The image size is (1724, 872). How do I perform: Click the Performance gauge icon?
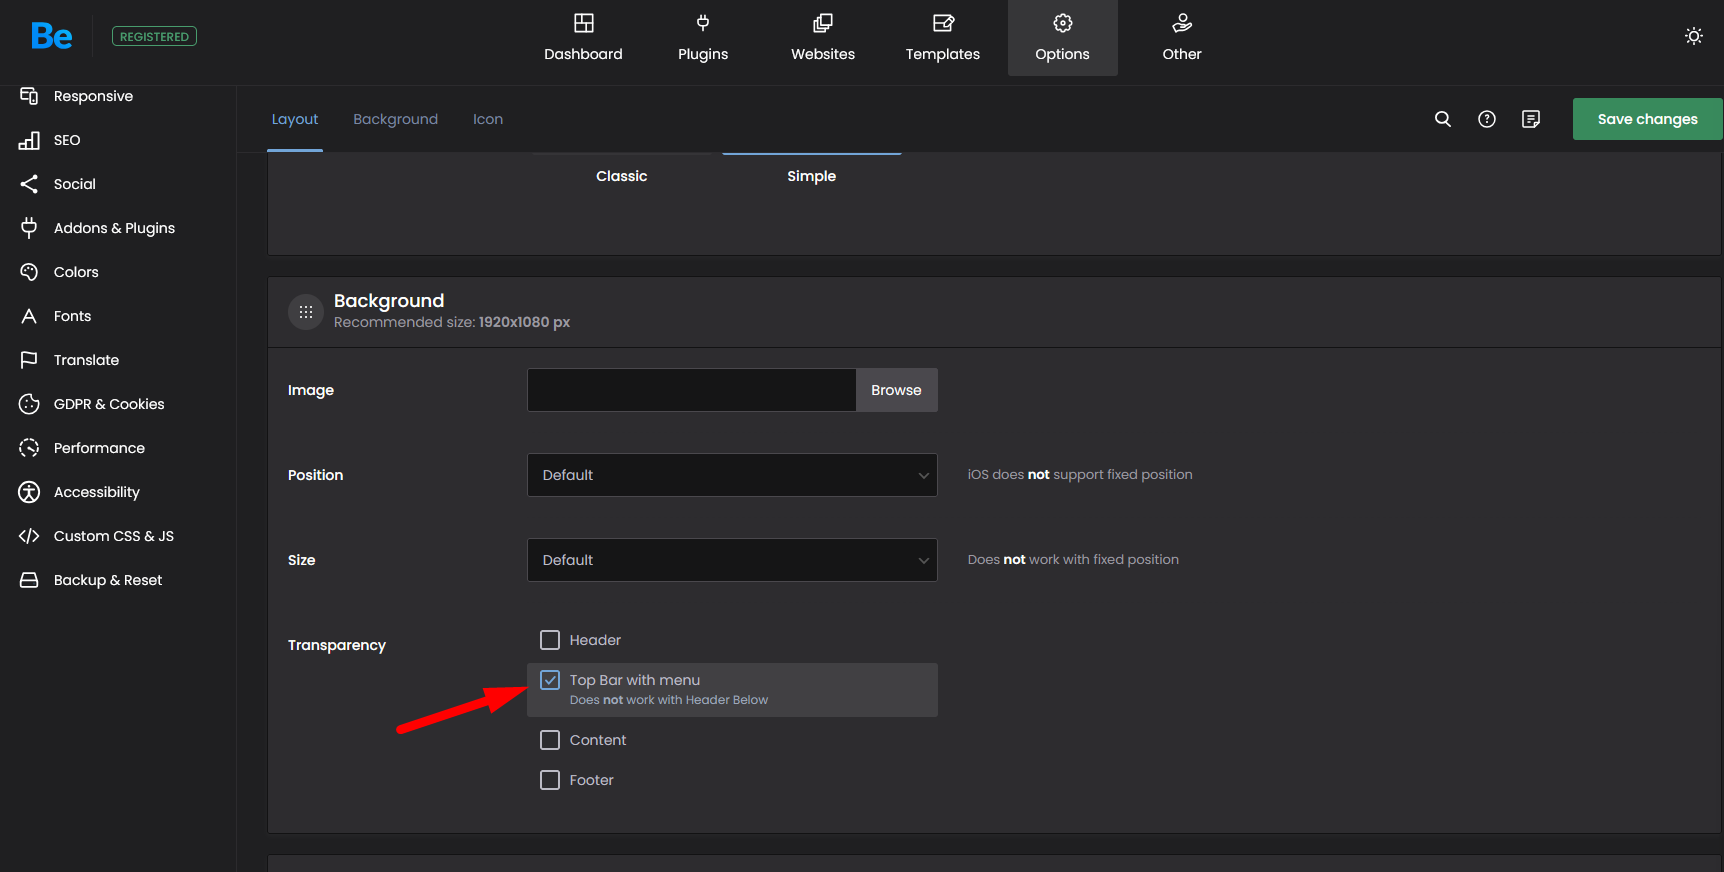pos(29,448)
